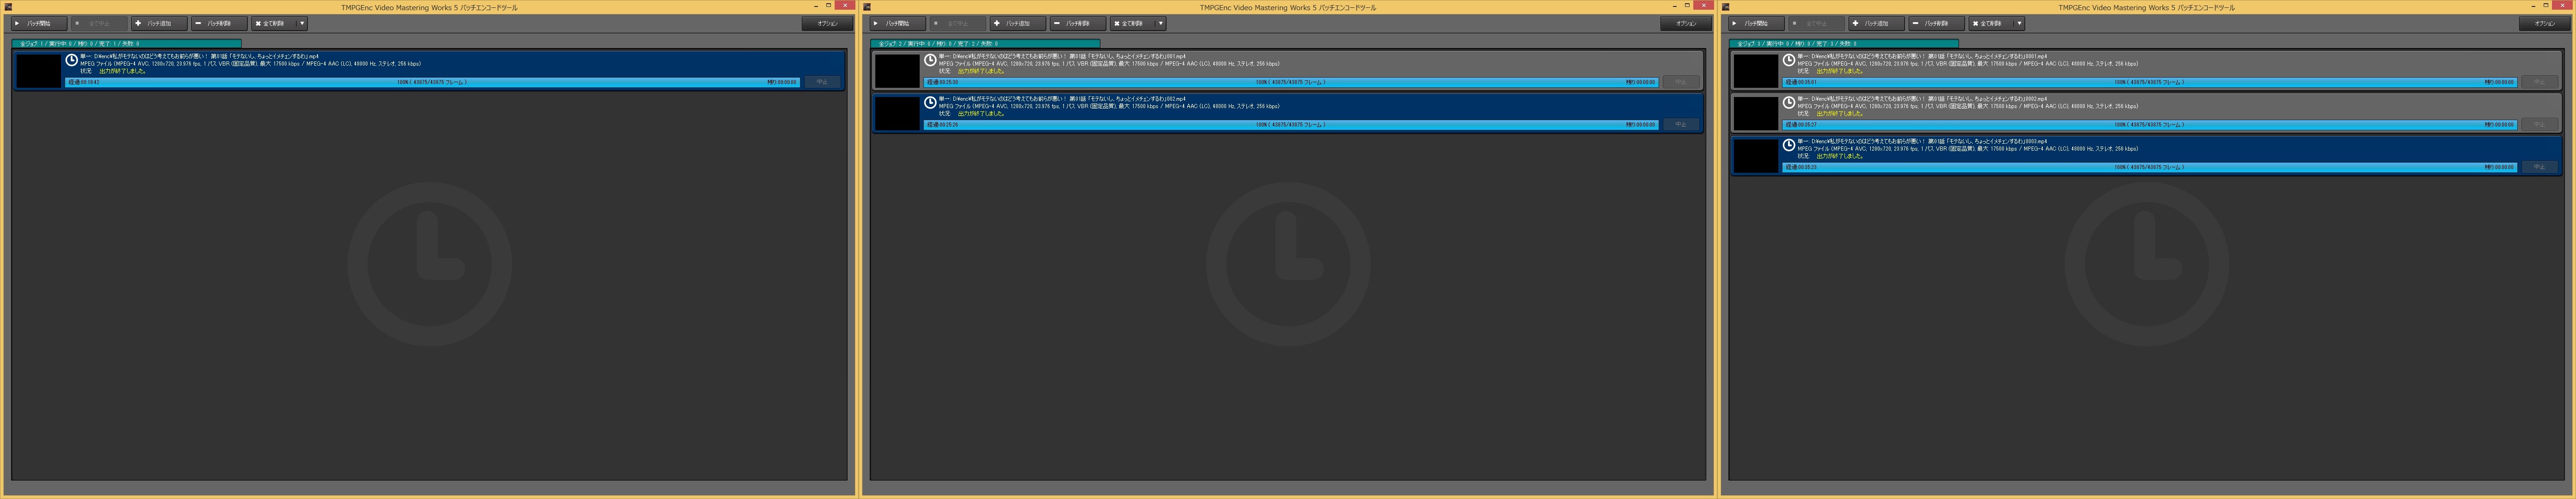Expand 全て削除 dropdown arrow in the leftmost window
2576x499 pixels.
[x=302, y=23]
